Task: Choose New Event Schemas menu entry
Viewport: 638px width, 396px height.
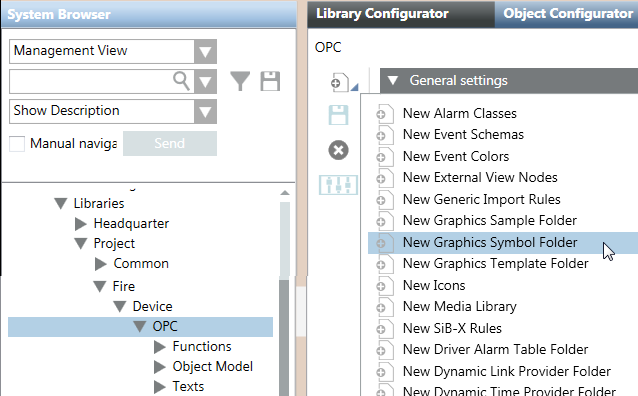Action: (x=463, y=135)
